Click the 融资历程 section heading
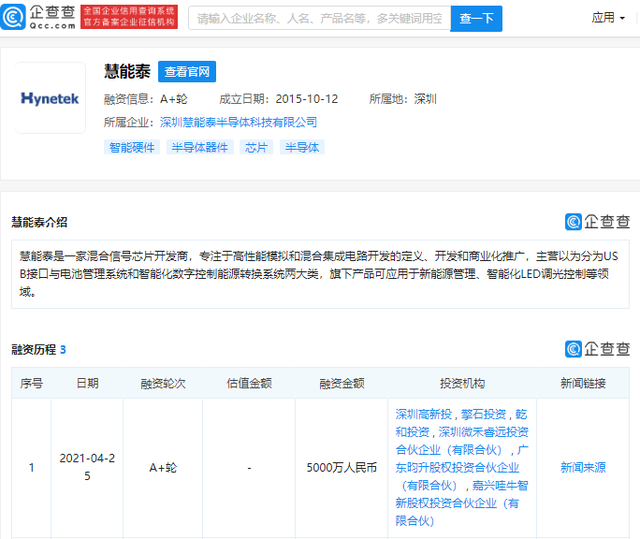The image size is (640, 539). tap(33, 349)
